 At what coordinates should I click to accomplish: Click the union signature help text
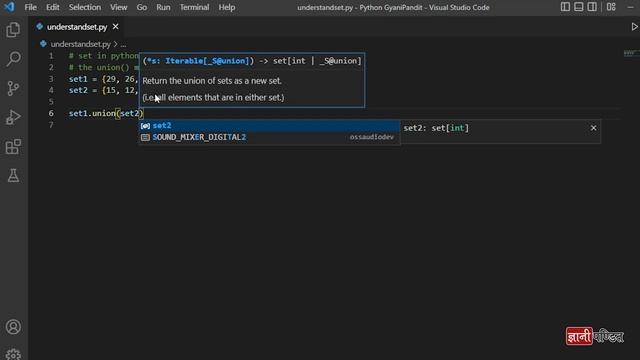[x=252, y=61]
